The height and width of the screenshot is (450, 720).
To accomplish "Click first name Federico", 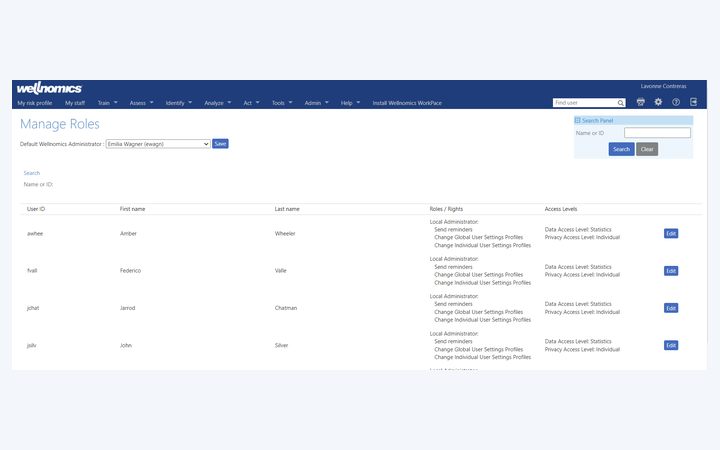I will [x=130, y=271].
